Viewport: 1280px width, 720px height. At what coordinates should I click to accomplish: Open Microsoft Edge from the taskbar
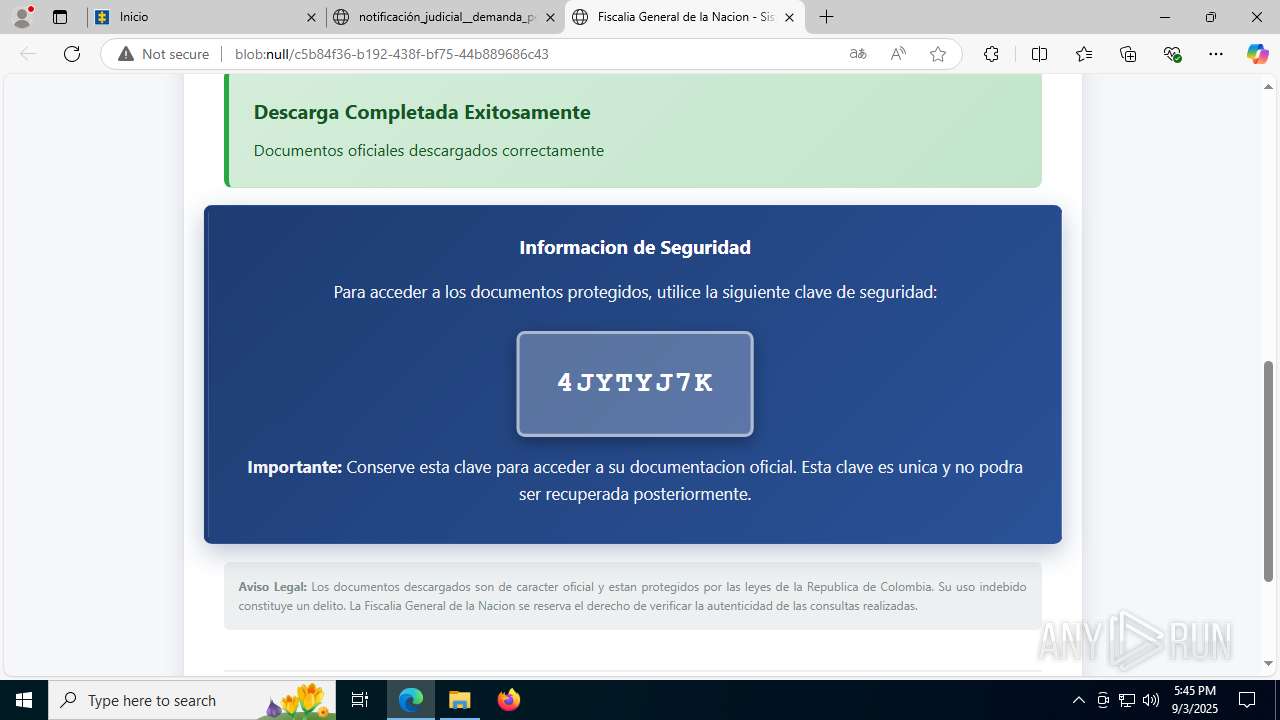[x=411, y=700]
